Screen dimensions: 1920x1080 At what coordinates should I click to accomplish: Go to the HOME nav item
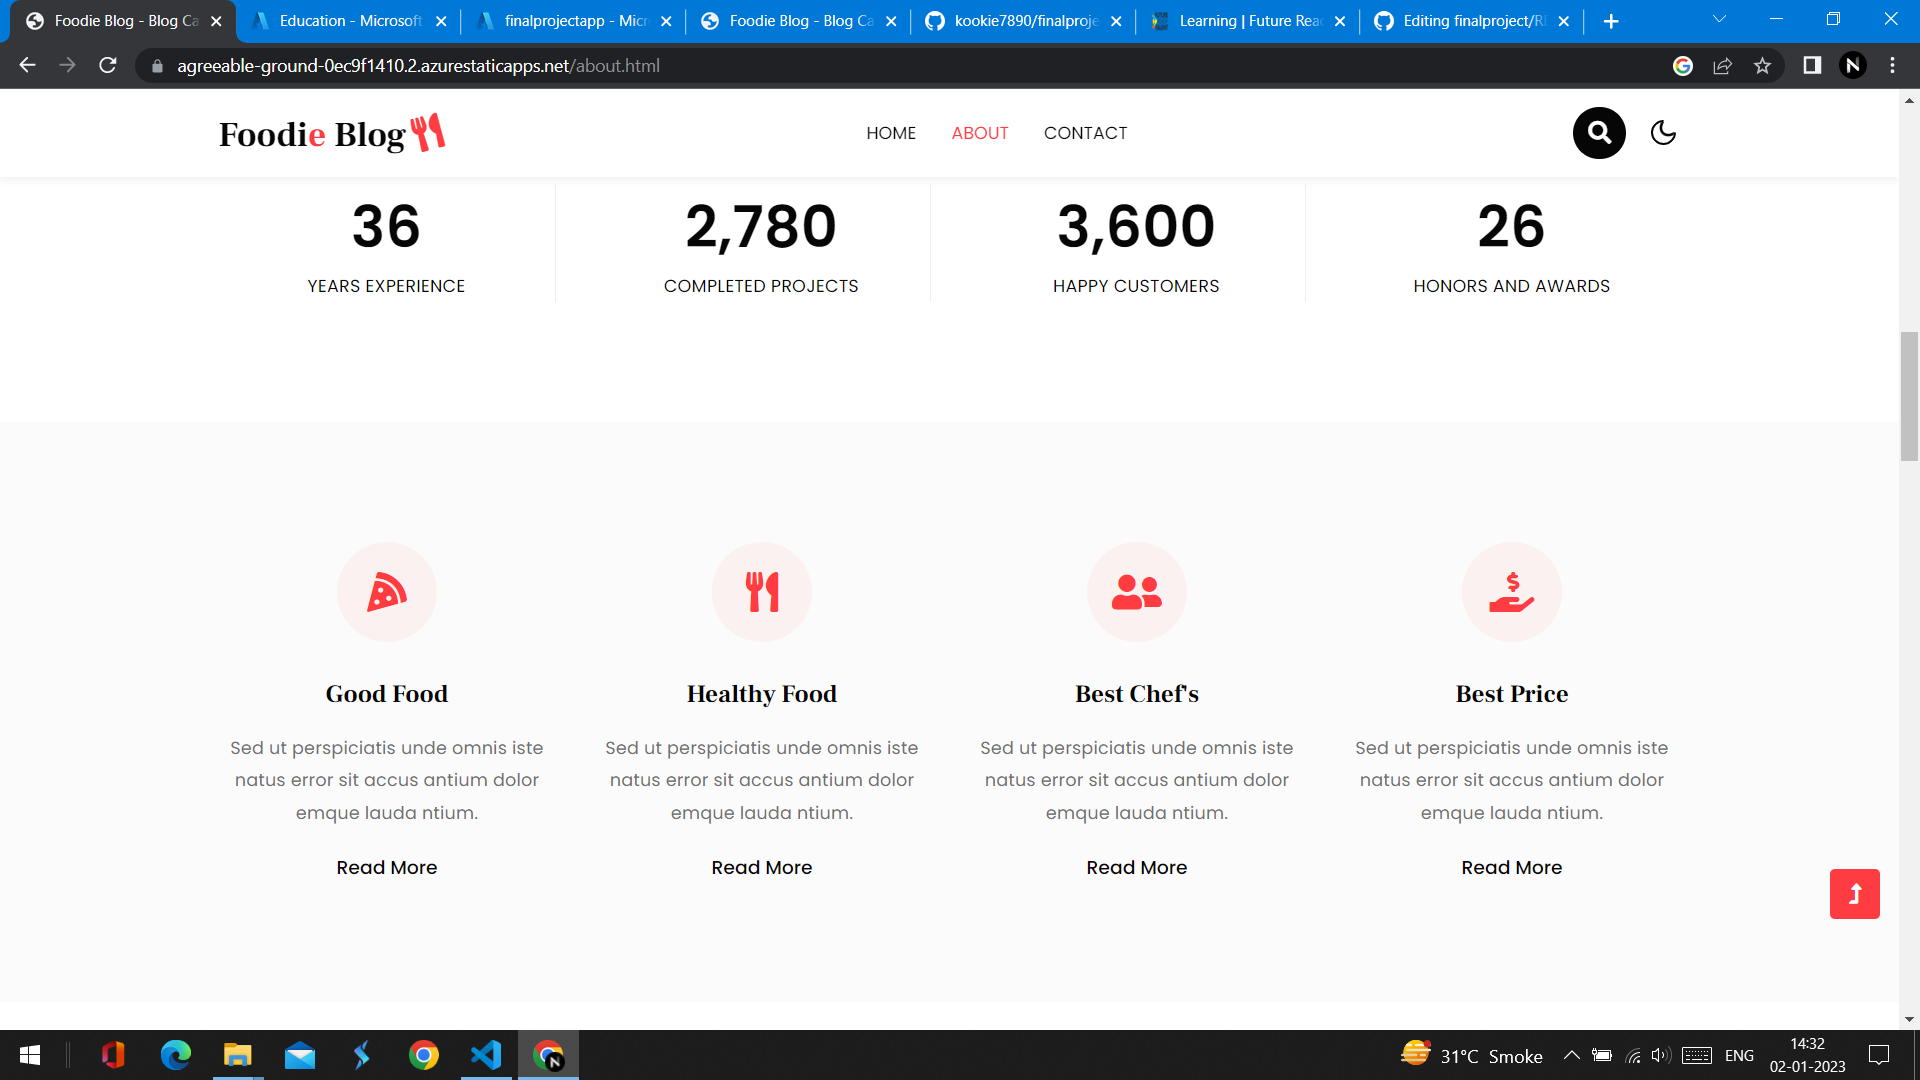891,133
